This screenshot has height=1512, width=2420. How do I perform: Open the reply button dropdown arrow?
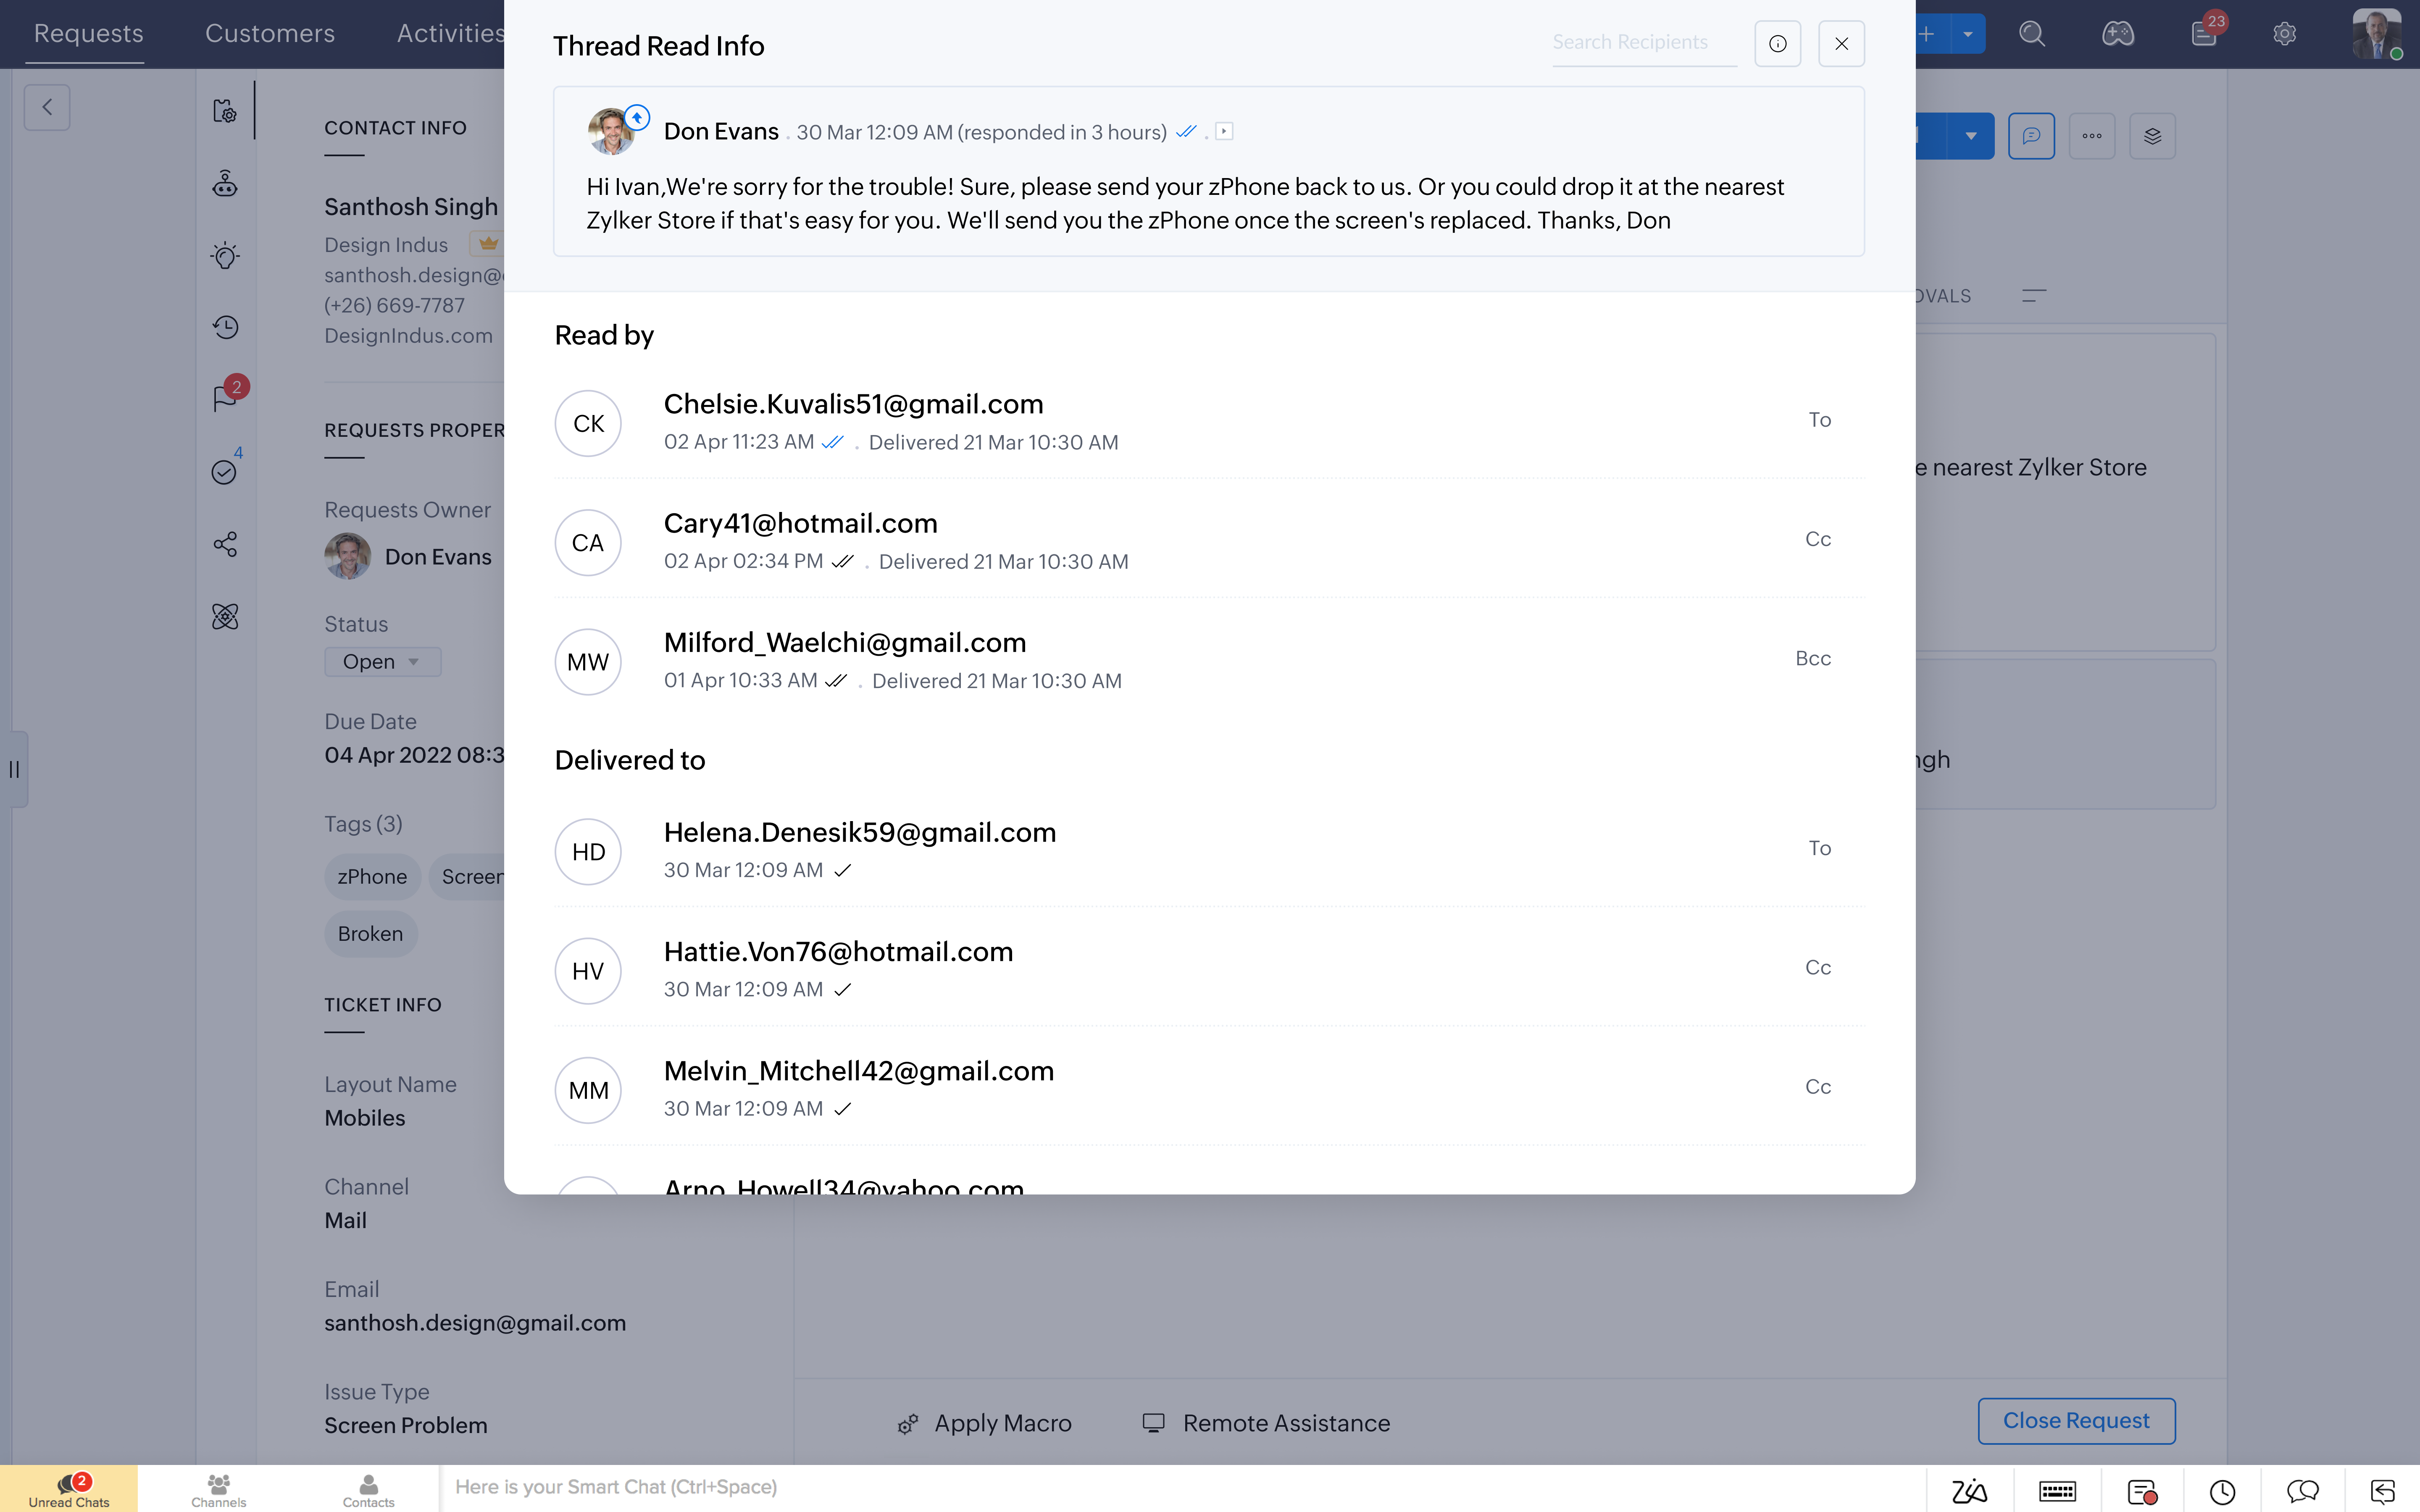coord(1970,136)
